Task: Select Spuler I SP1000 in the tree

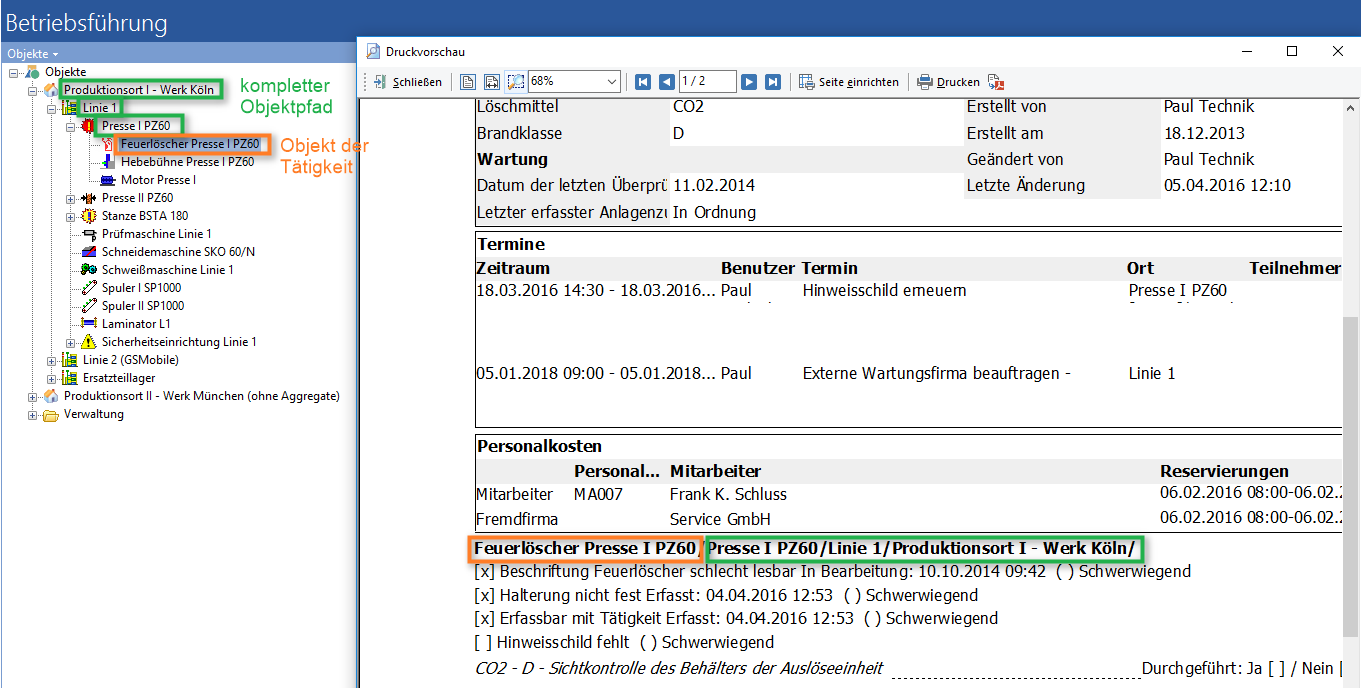Action: 142,288
